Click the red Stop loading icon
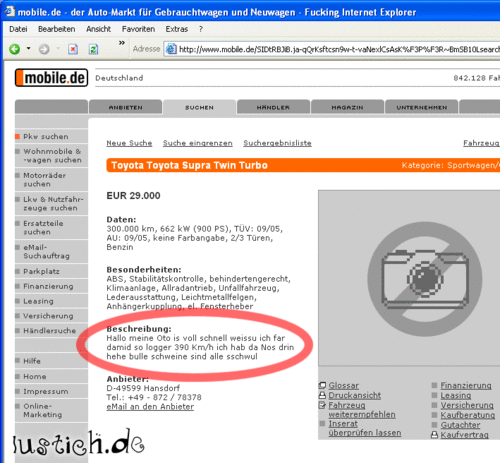The height and width of the screenshot is (463, 500). coord(73,49)
